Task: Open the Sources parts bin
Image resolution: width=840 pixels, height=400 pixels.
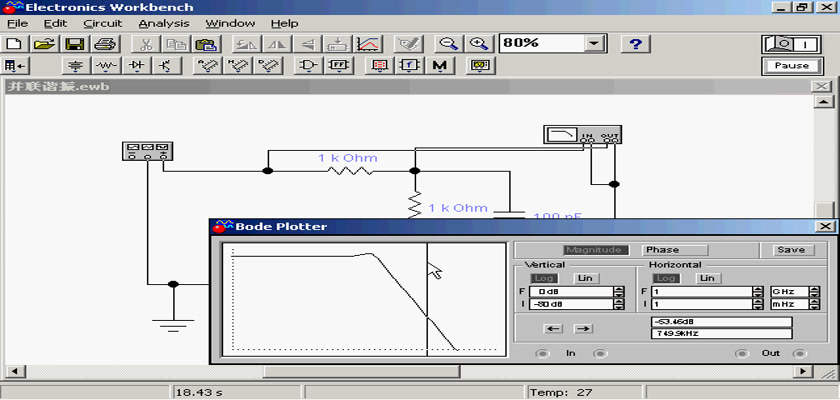Action: click(x=76, y=66)
